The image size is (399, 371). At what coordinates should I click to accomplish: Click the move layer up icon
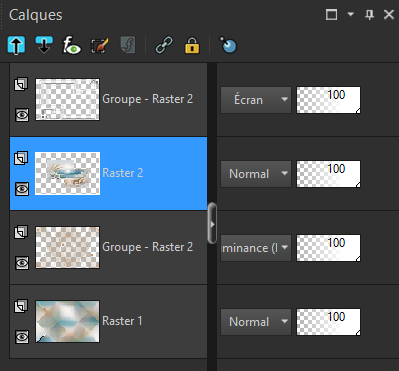point(16,45)
